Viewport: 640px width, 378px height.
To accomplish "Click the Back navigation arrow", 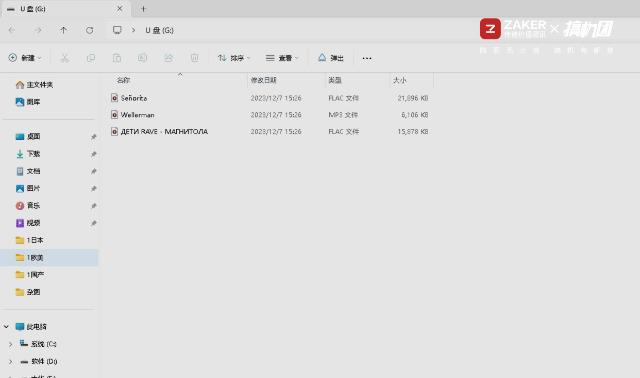I will pyautogui.click(x=12, y=30).
